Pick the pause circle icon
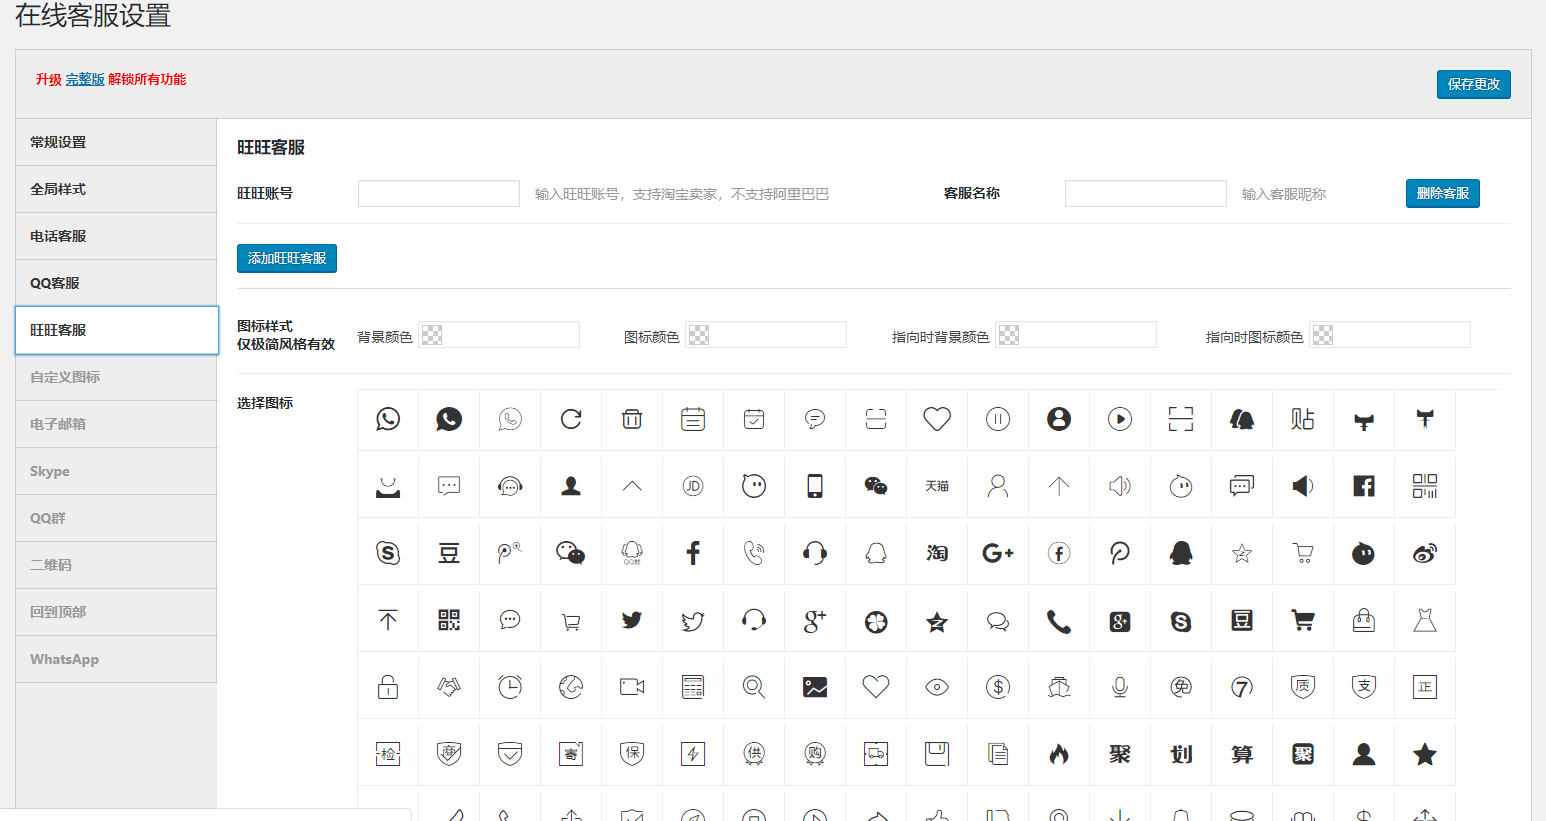 pos(998,419)
